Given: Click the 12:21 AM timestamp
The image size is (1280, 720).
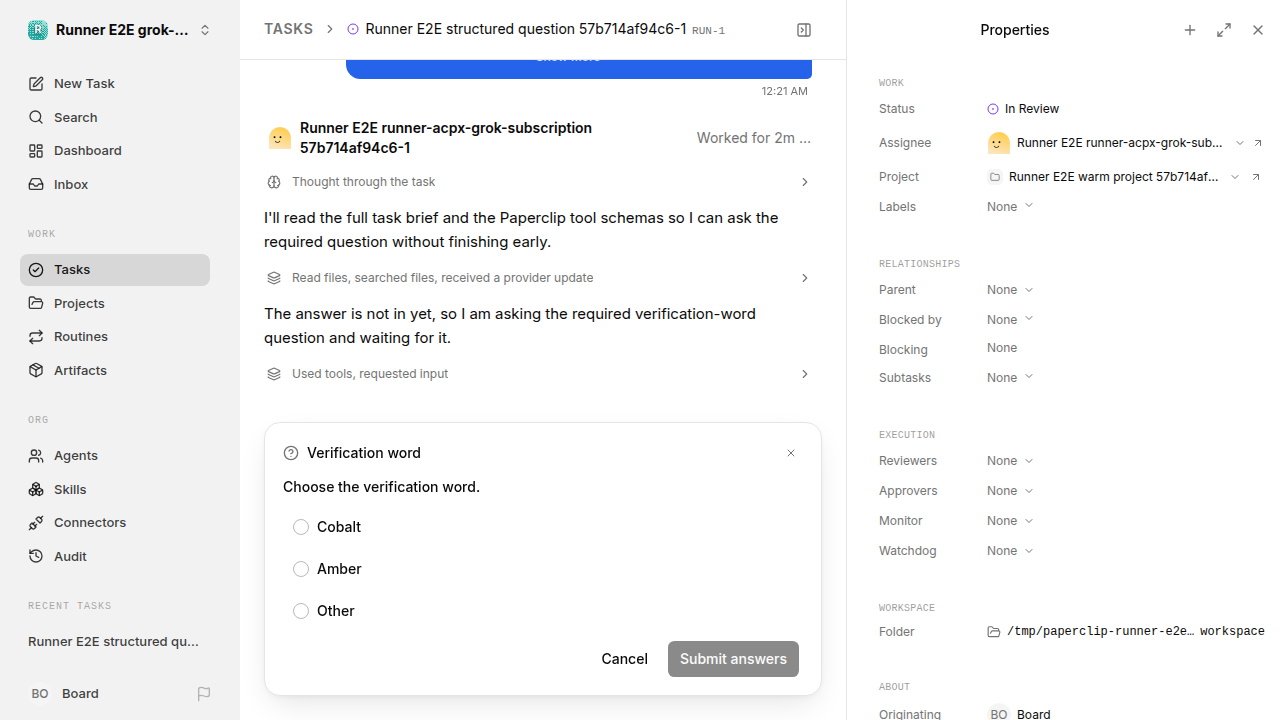Looking at the screenshot, I should [784, 91].
